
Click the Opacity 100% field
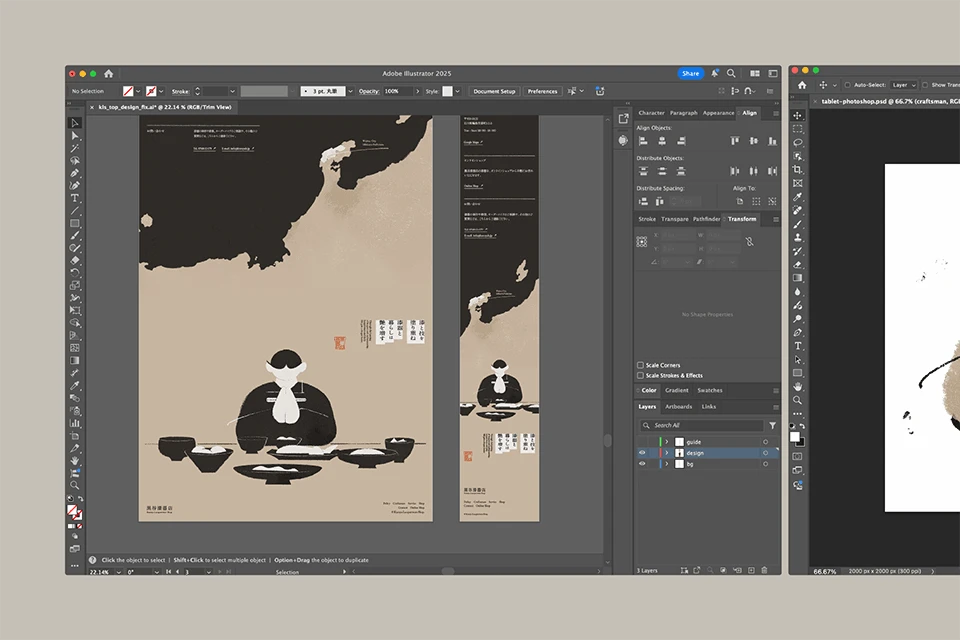pos(399,91)
